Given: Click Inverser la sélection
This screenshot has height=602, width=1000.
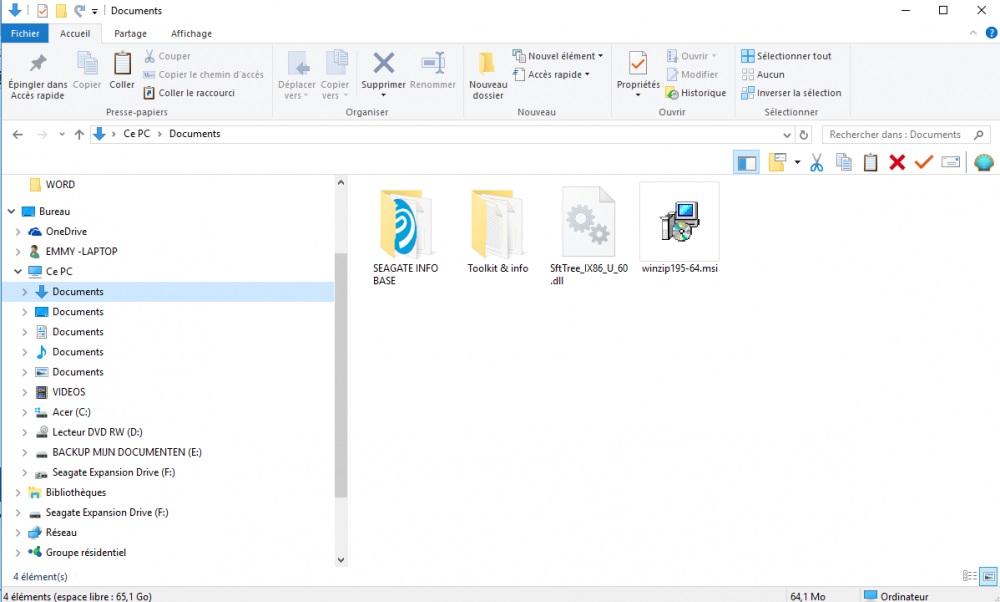Looking at the screenshot, I should [791, 93].
